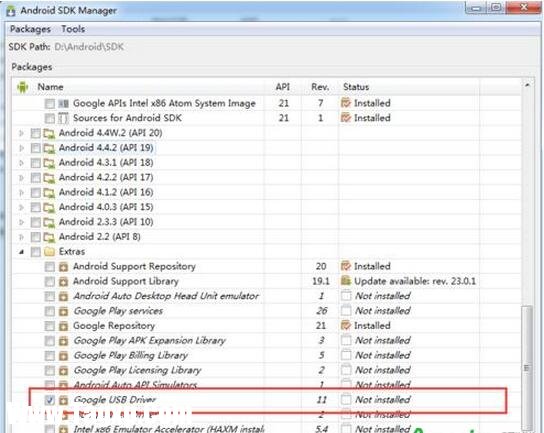Expand Android 4.3.1 (API 18) node
544x433 pixels.
[22, 163]
